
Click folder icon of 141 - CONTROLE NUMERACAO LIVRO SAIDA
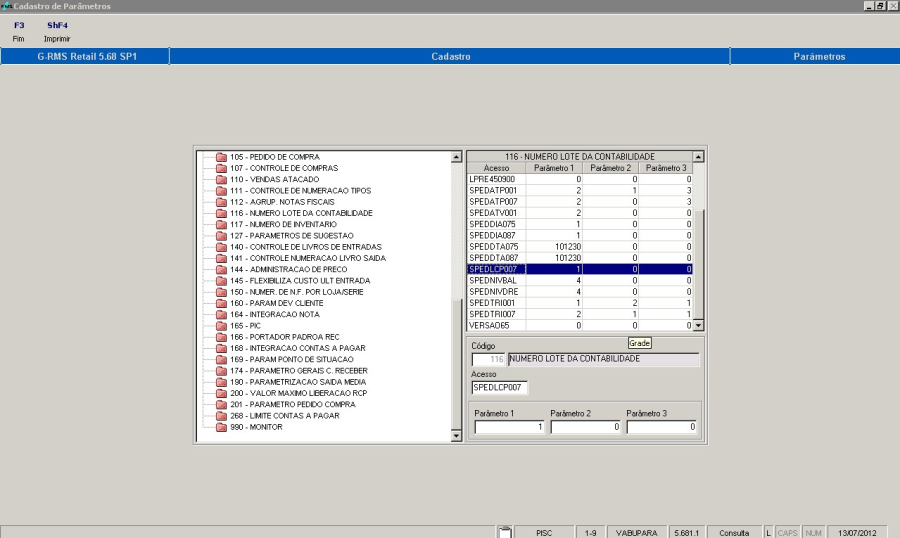222,258
